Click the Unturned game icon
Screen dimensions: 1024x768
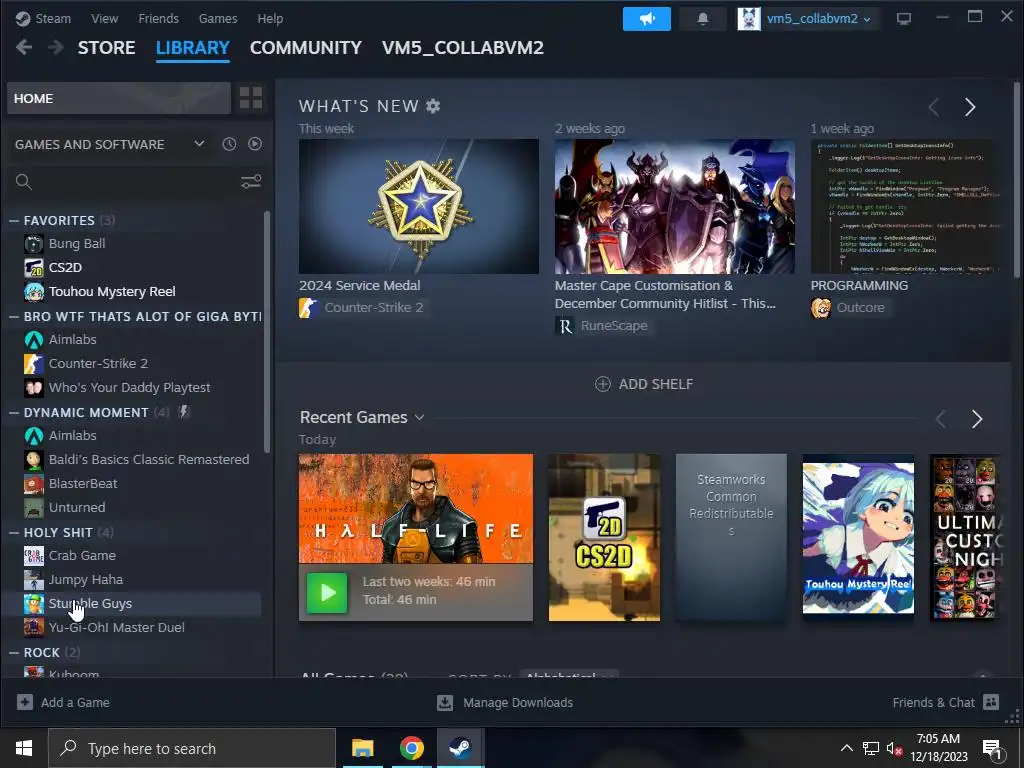[x=34, y=507]
